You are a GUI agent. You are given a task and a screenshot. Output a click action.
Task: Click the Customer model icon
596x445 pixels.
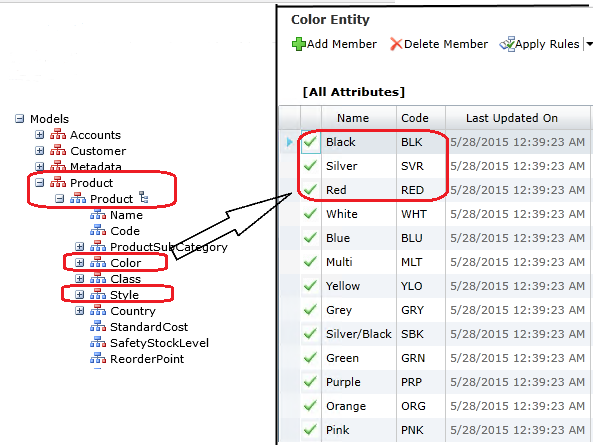pyautogui.click(x=58, y=150)
